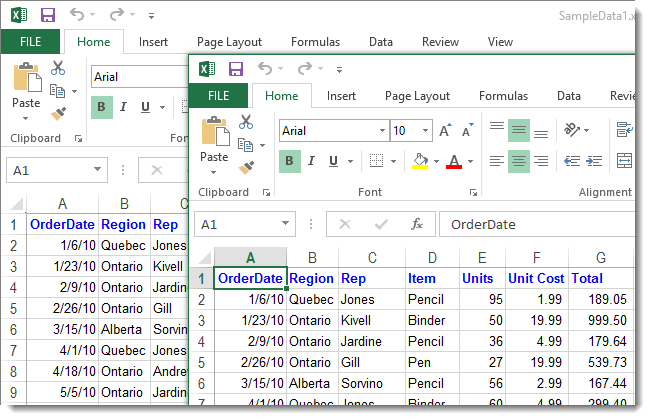
Task: Switch to View tab in back window
Action: point(499,42)
